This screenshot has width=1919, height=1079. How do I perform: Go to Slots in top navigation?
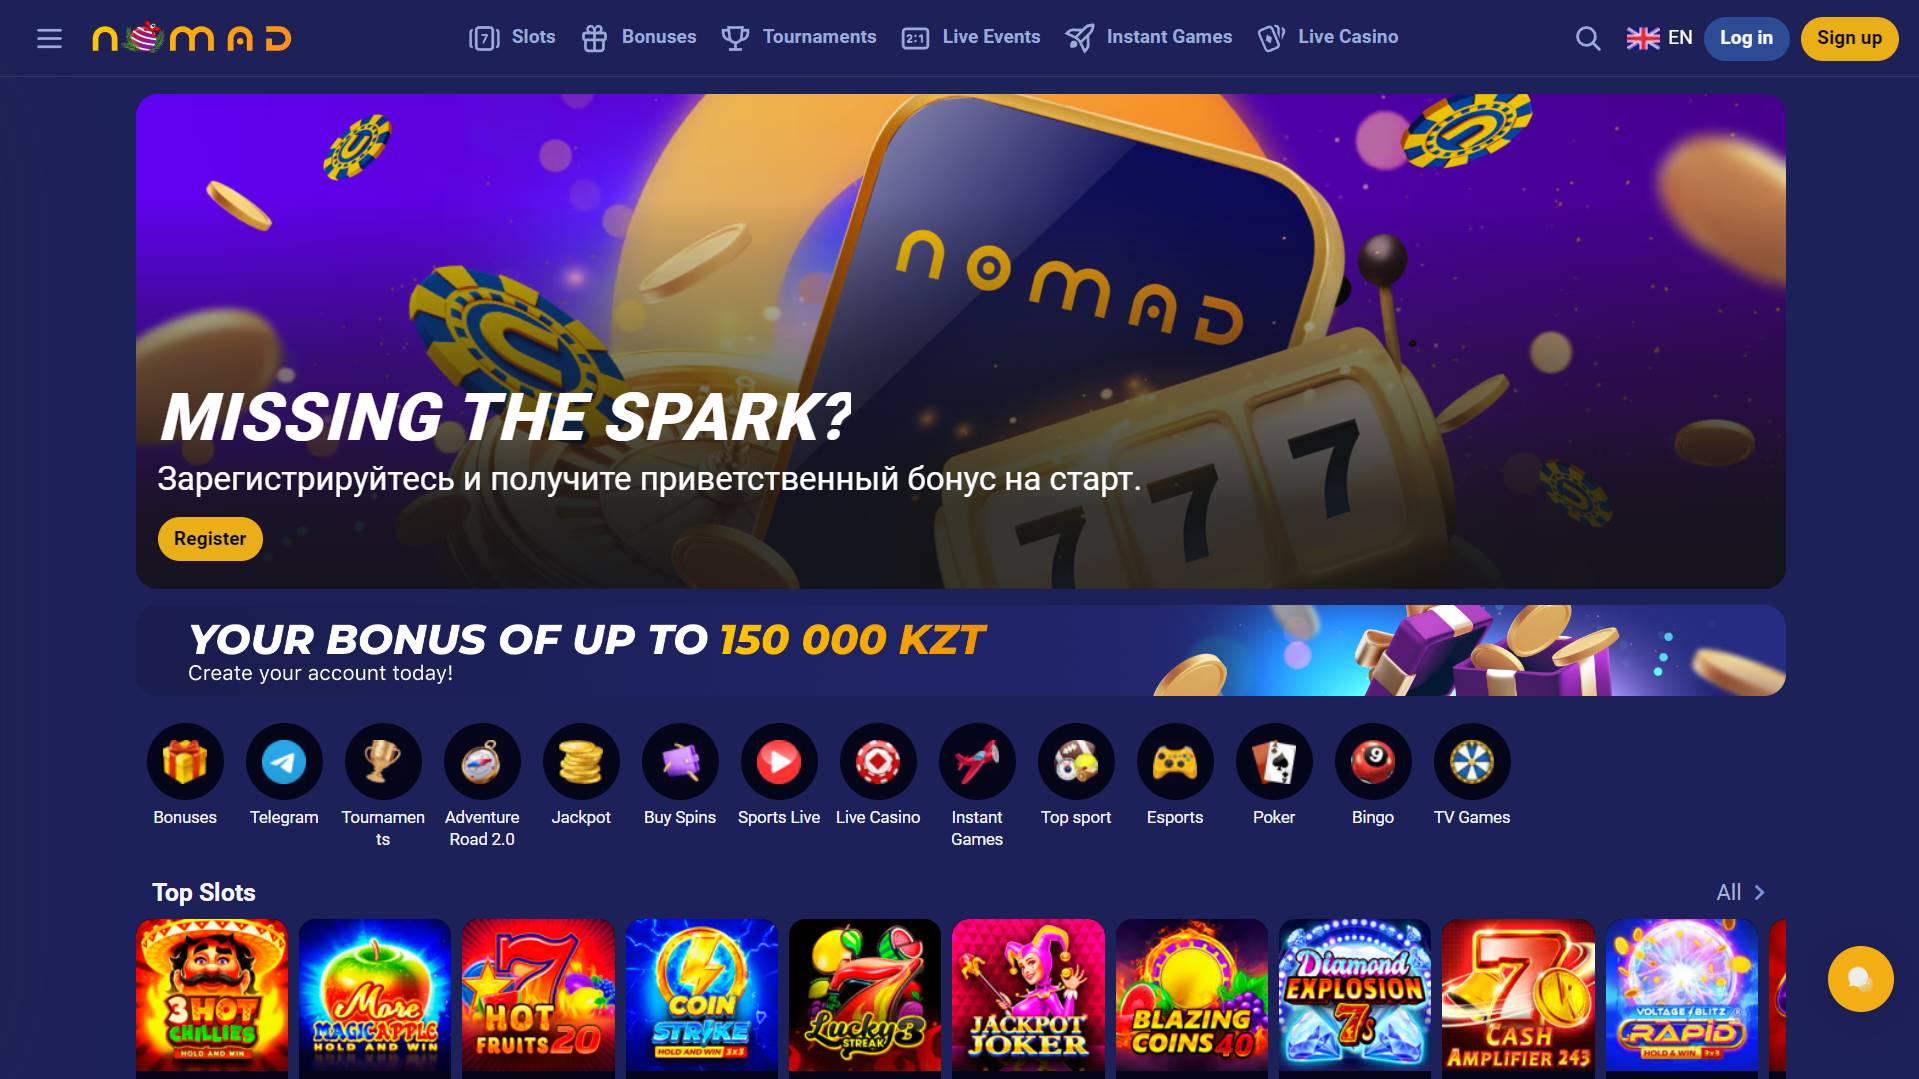512,37
